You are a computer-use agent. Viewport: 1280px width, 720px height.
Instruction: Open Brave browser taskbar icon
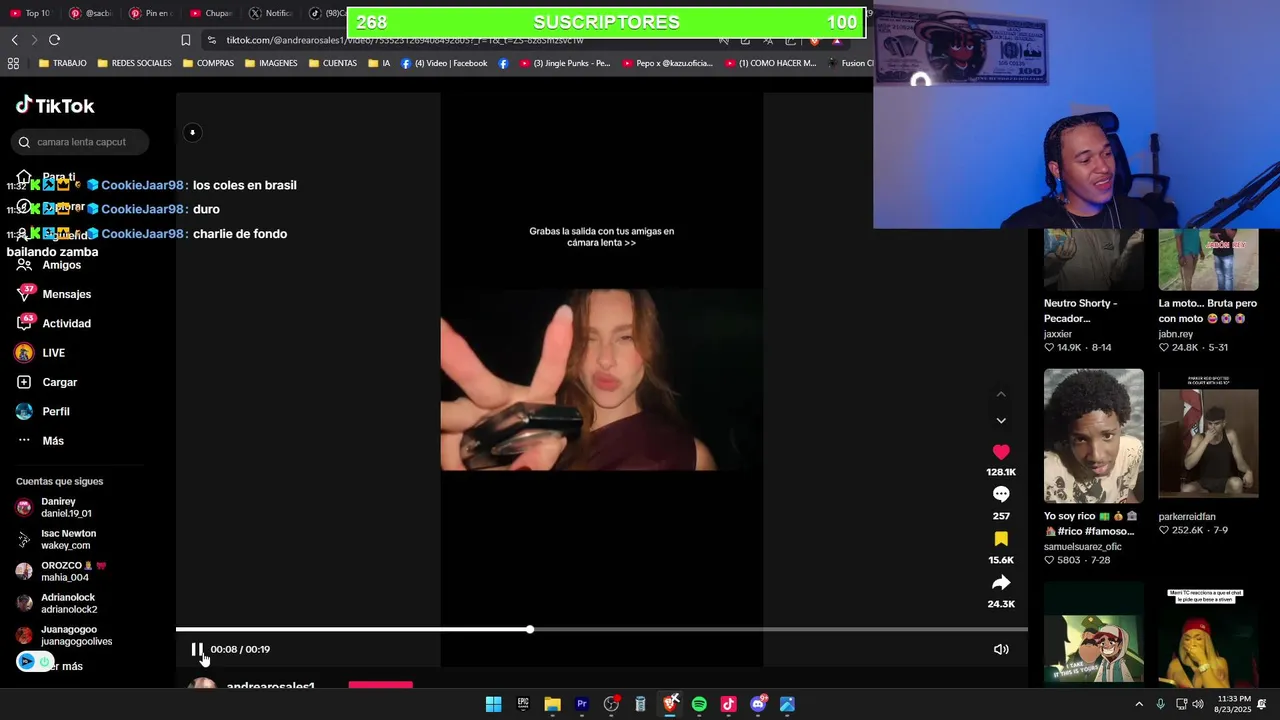(x=670, y=704)
